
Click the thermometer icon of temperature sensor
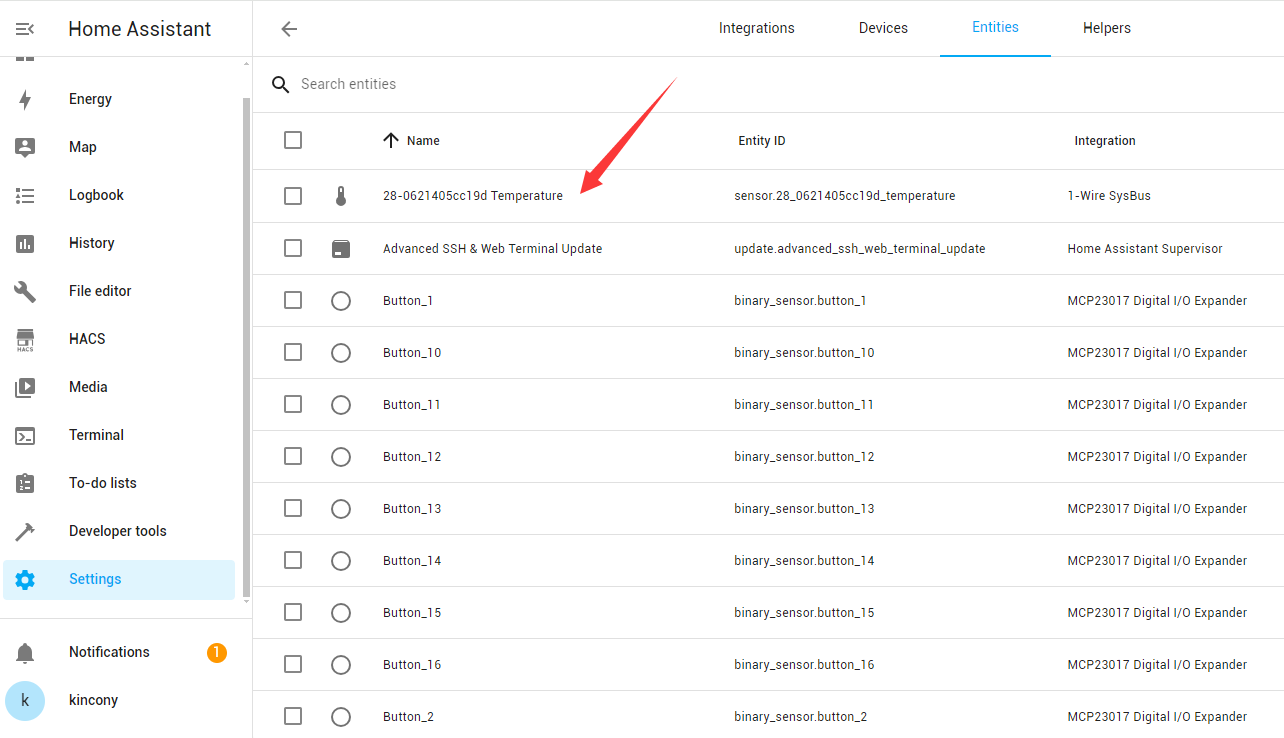pyautogui.click(x=341, y=196)
